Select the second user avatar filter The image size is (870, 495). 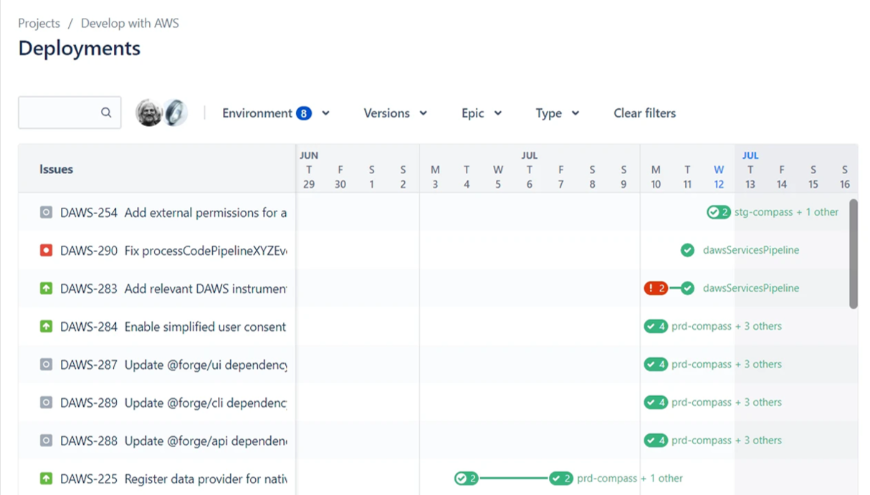point(176,113)
